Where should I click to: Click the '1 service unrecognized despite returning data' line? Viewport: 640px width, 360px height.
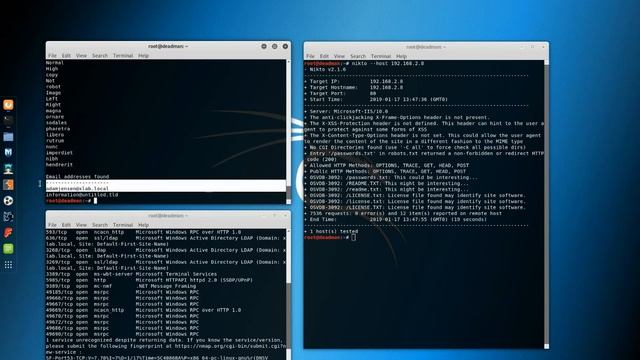tap(164, 340)
